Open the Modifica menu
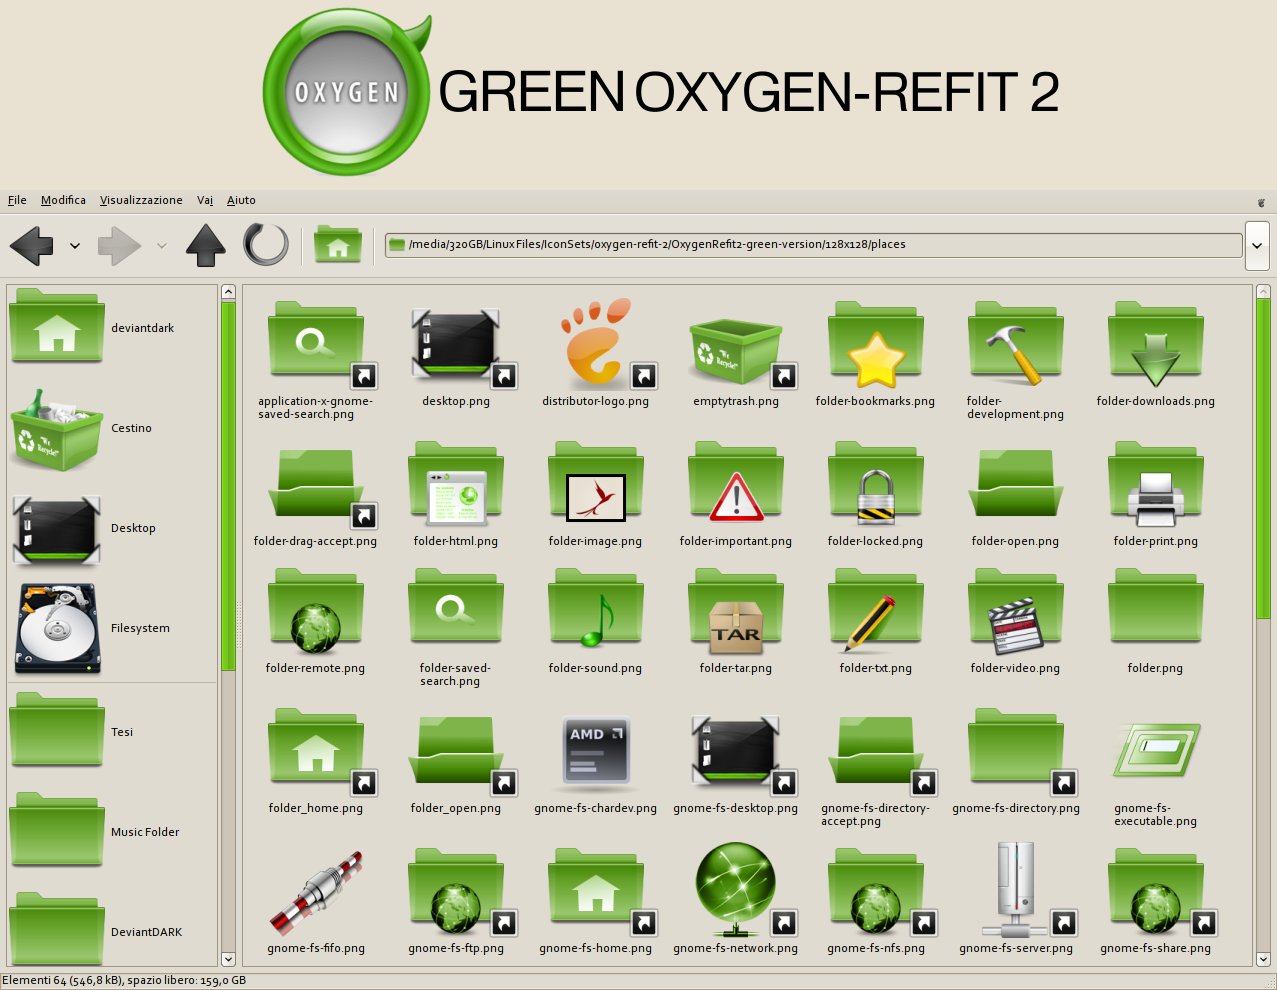1277x990 pixels. 63,200
